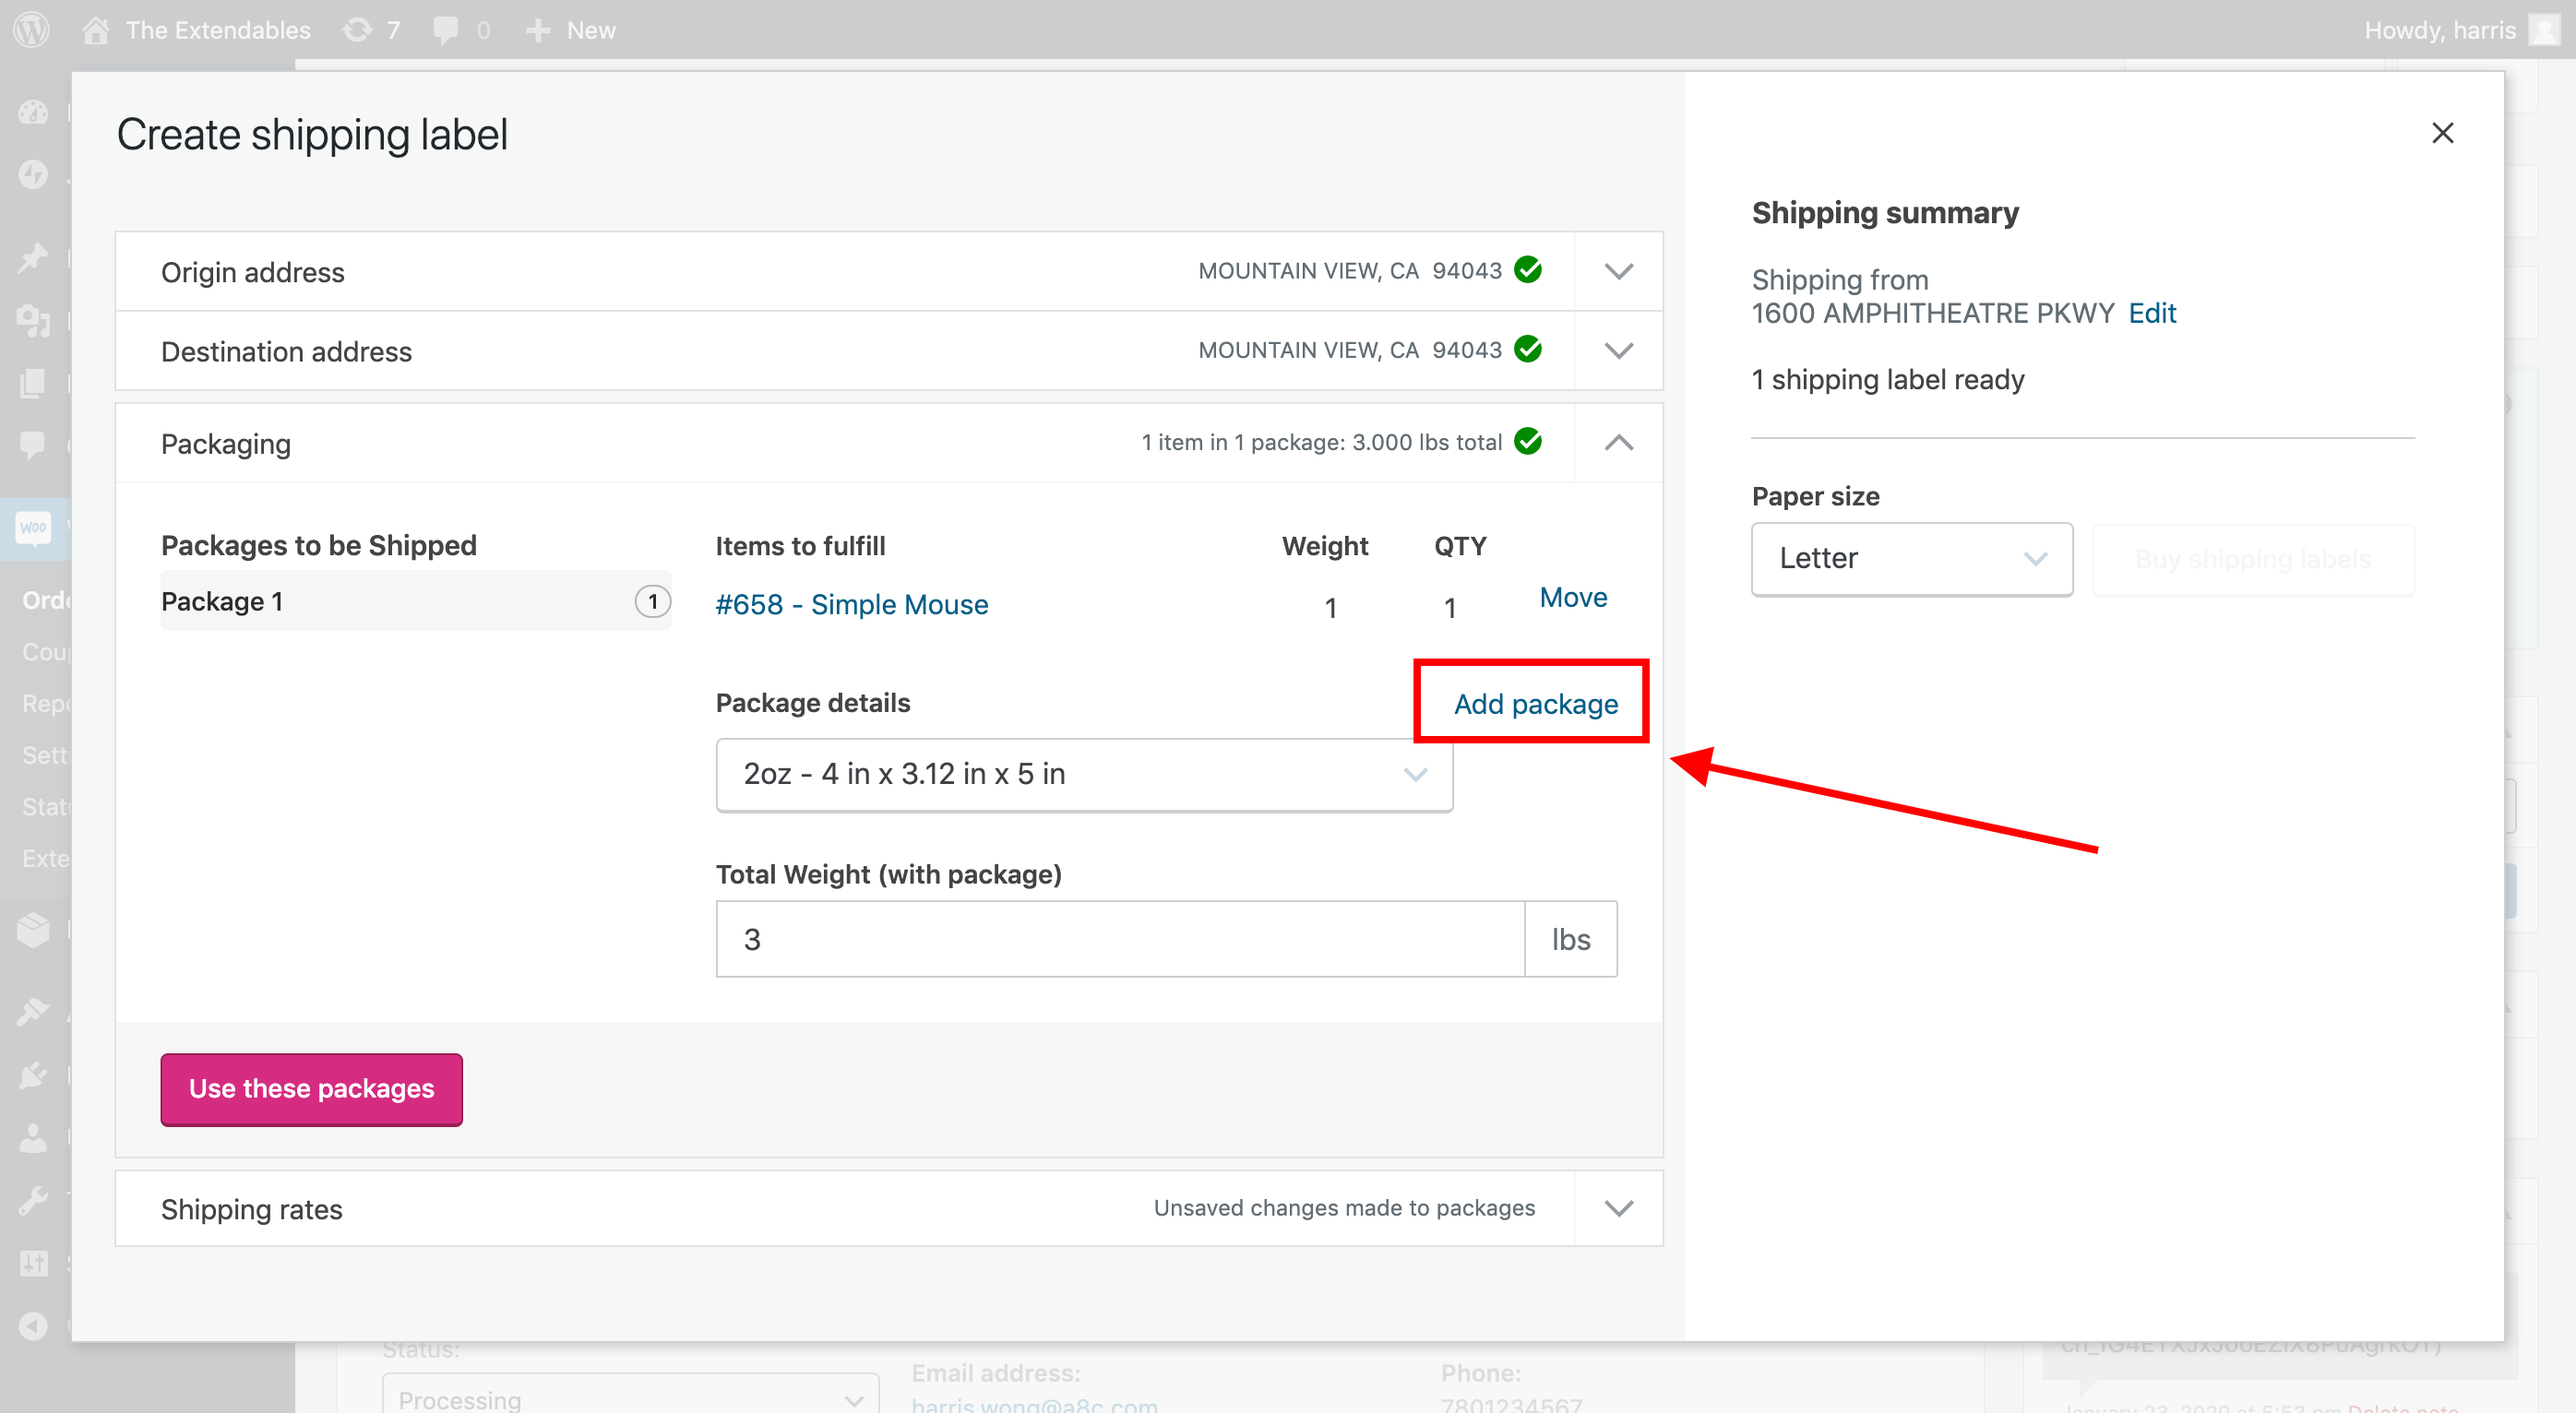2576x1413 pixels.
Task: Click the Total Weight input field
Action: [1120, 939]
